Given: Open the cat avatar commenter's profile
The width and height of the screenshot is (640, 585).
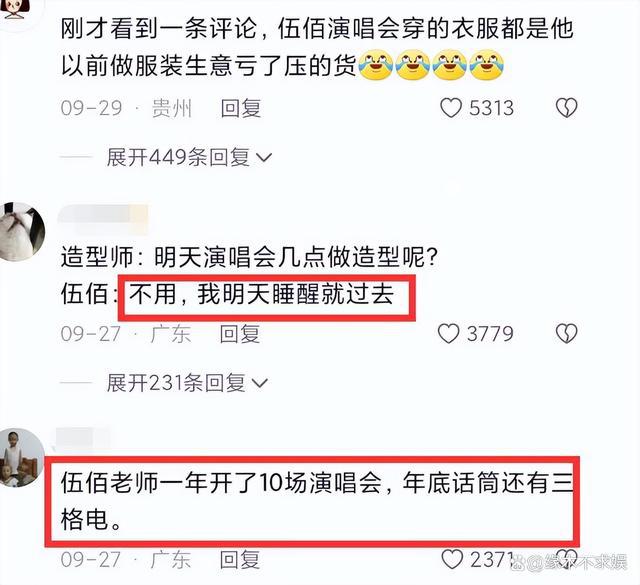Looking at the screenshot, I should click(20, 231).
